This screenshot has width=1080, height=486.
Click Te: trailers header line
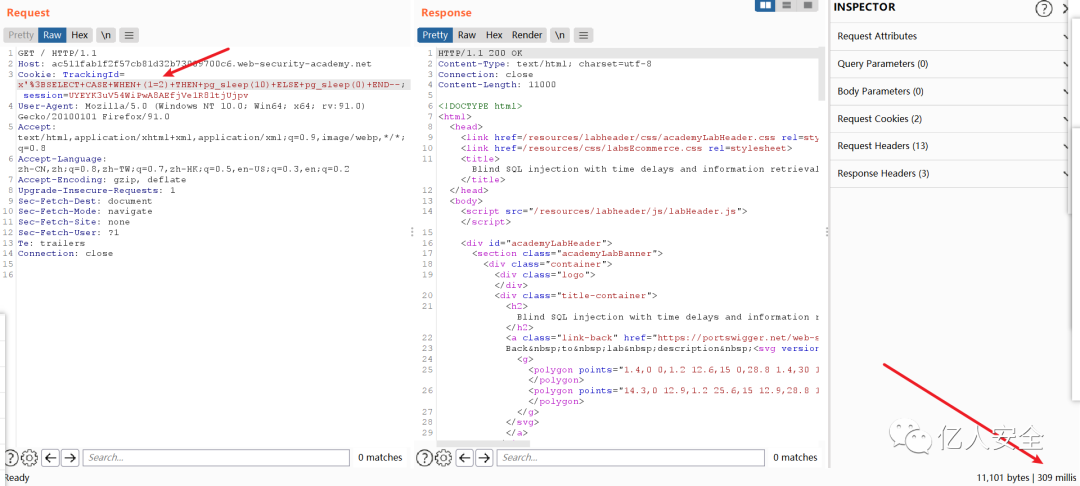[x=52, y=243]
